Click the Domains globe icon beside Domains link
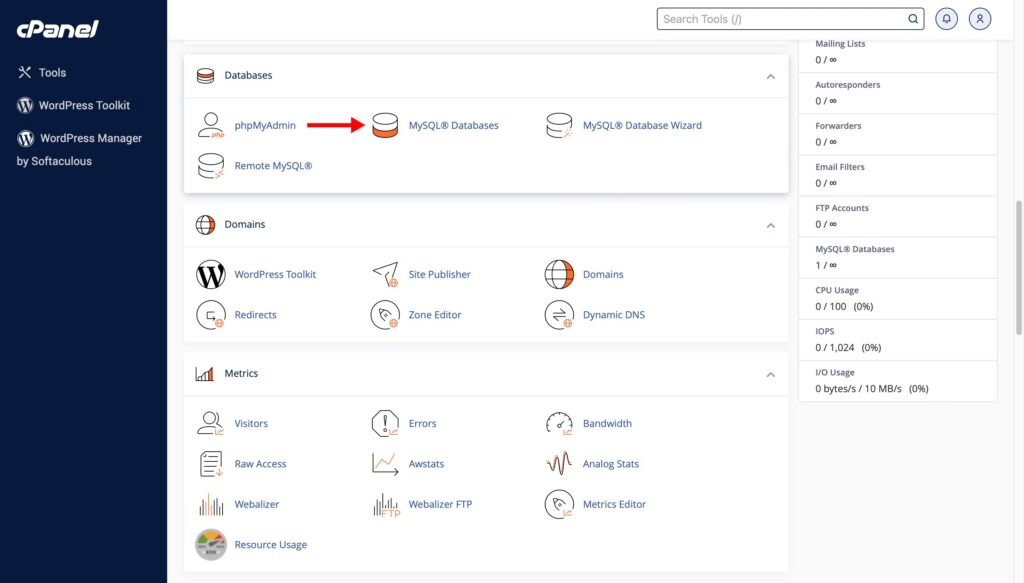This screenshot has height=583, width=1024. (559, 274)
